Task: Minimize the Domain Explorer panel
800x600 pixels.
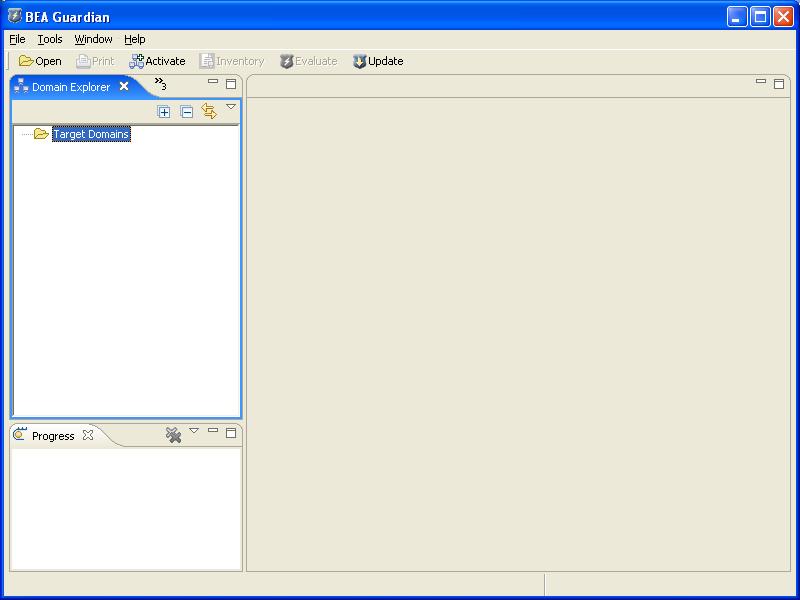Action: coord(213,81)
